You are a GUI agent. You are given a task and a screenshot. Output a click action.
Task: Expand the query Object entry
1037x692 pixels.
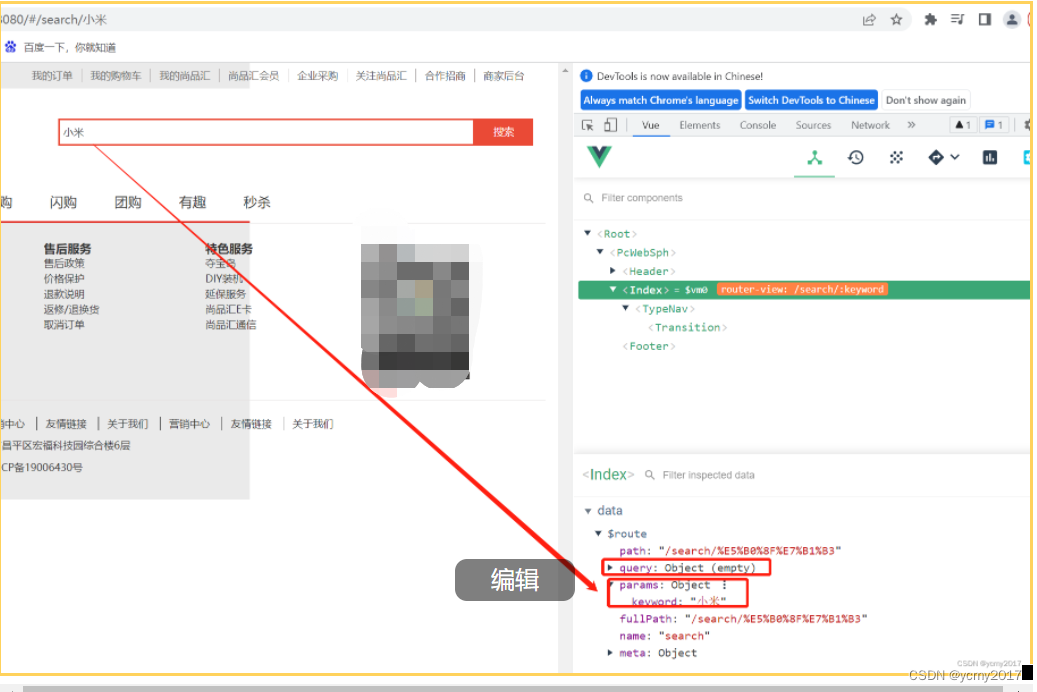coord(610,568)
